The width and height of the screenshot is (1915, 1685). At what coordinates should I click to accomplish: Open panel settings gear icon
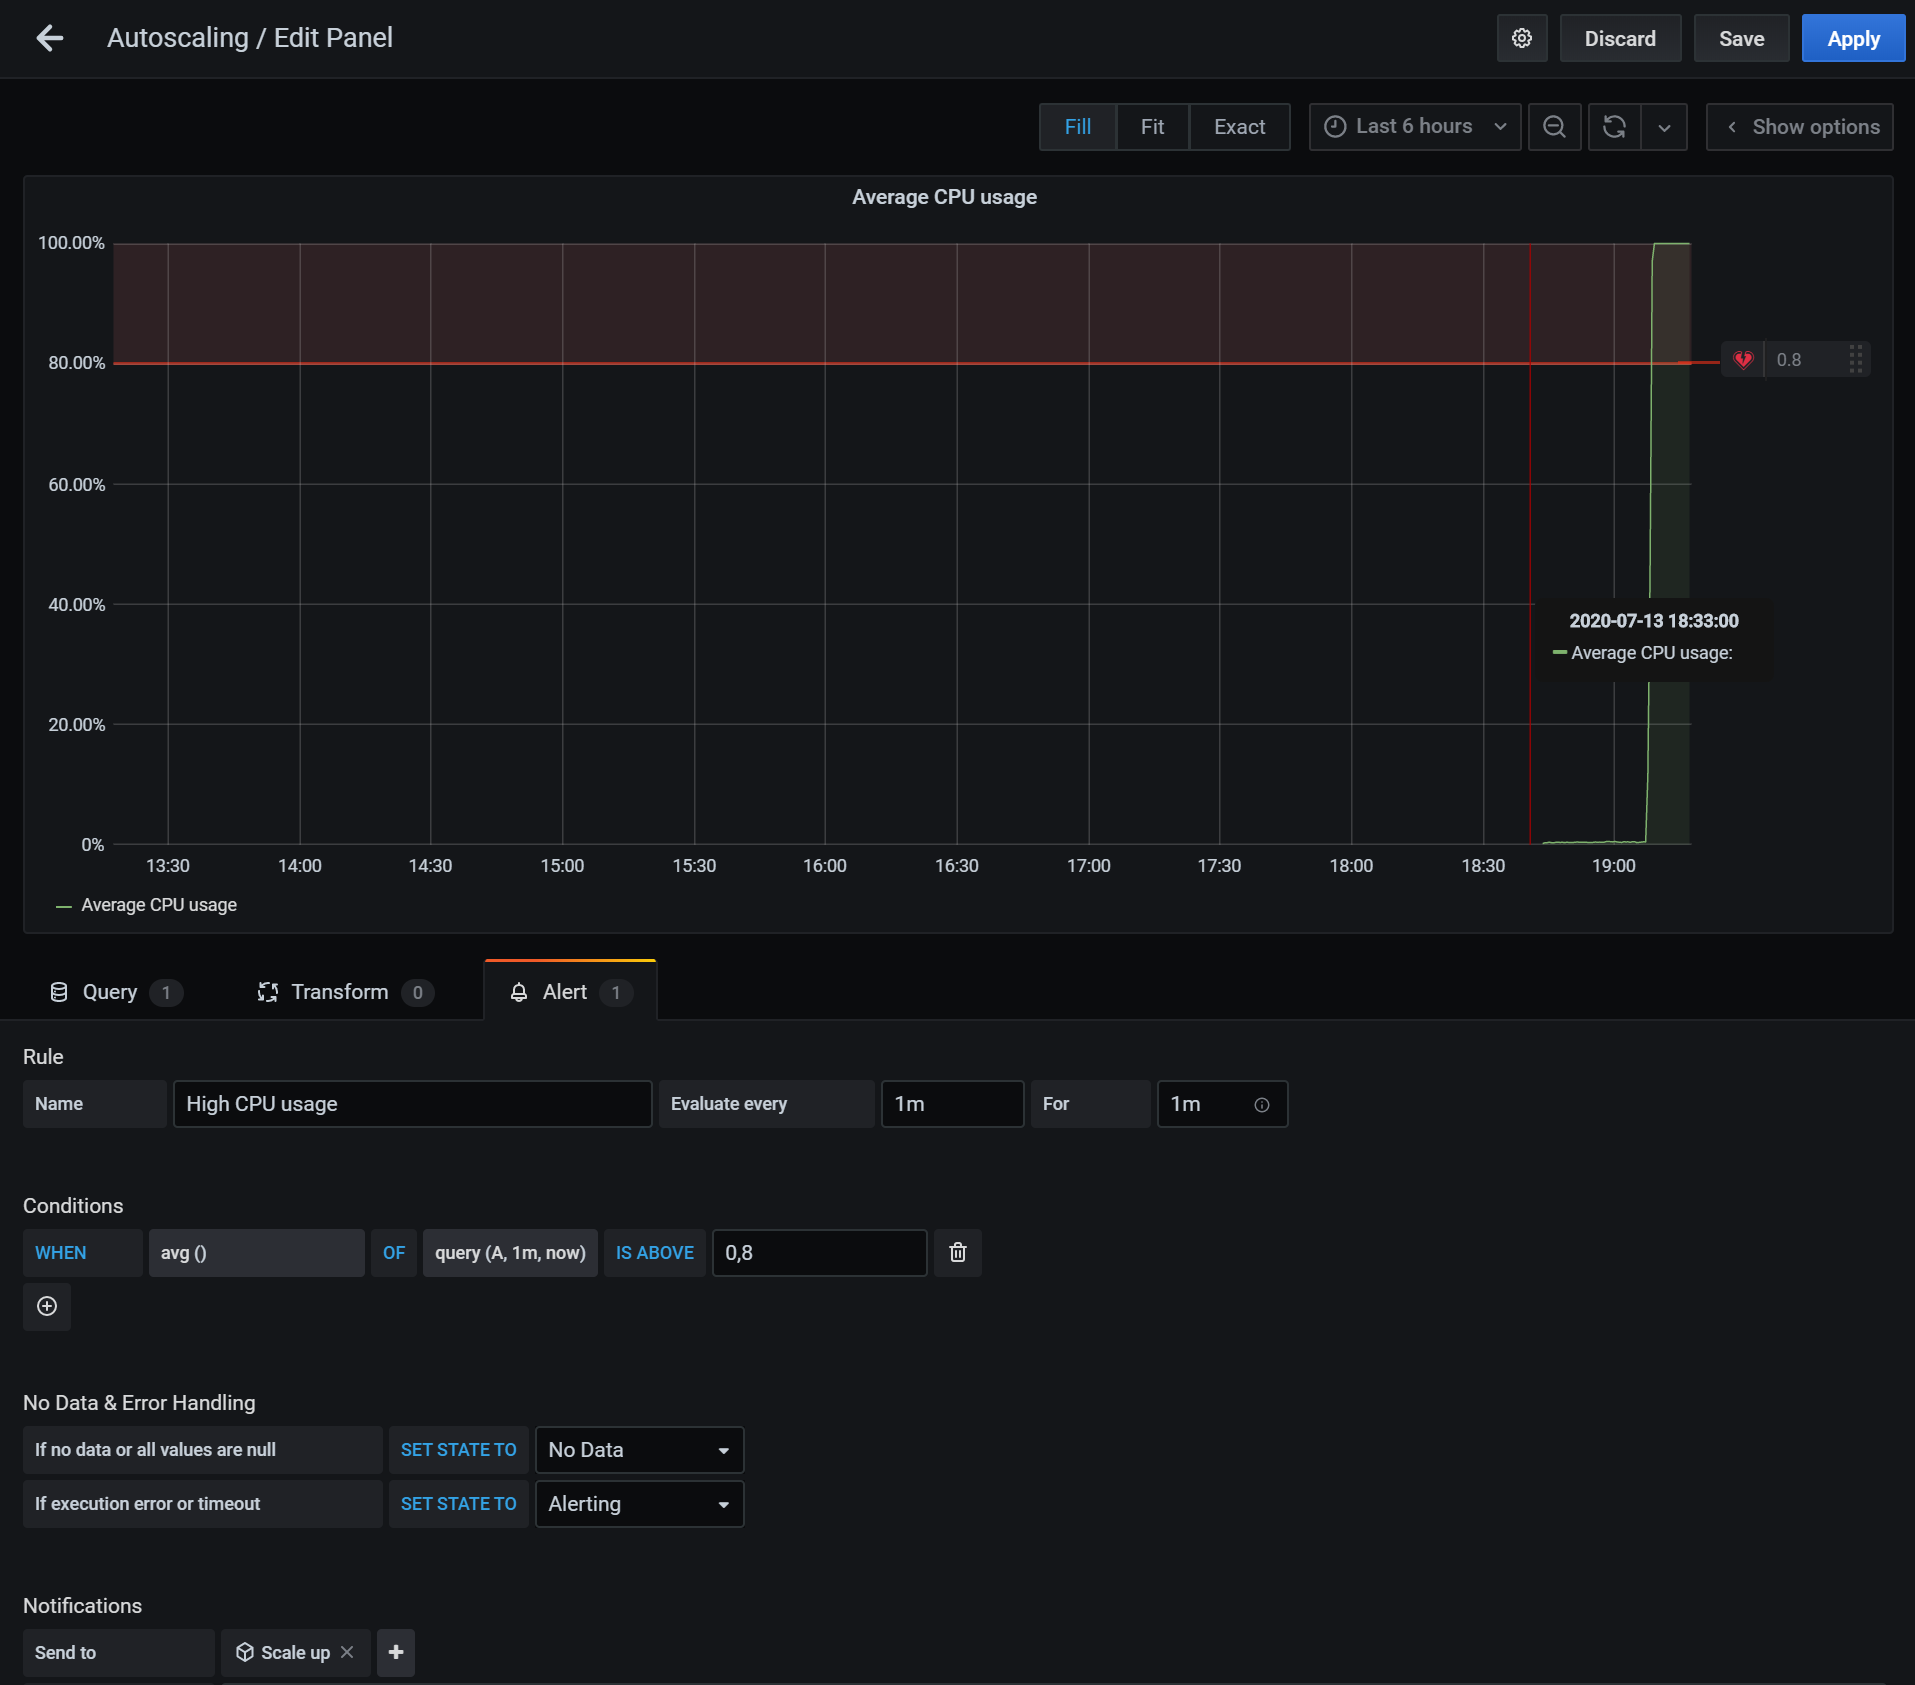coord(1521,38)
